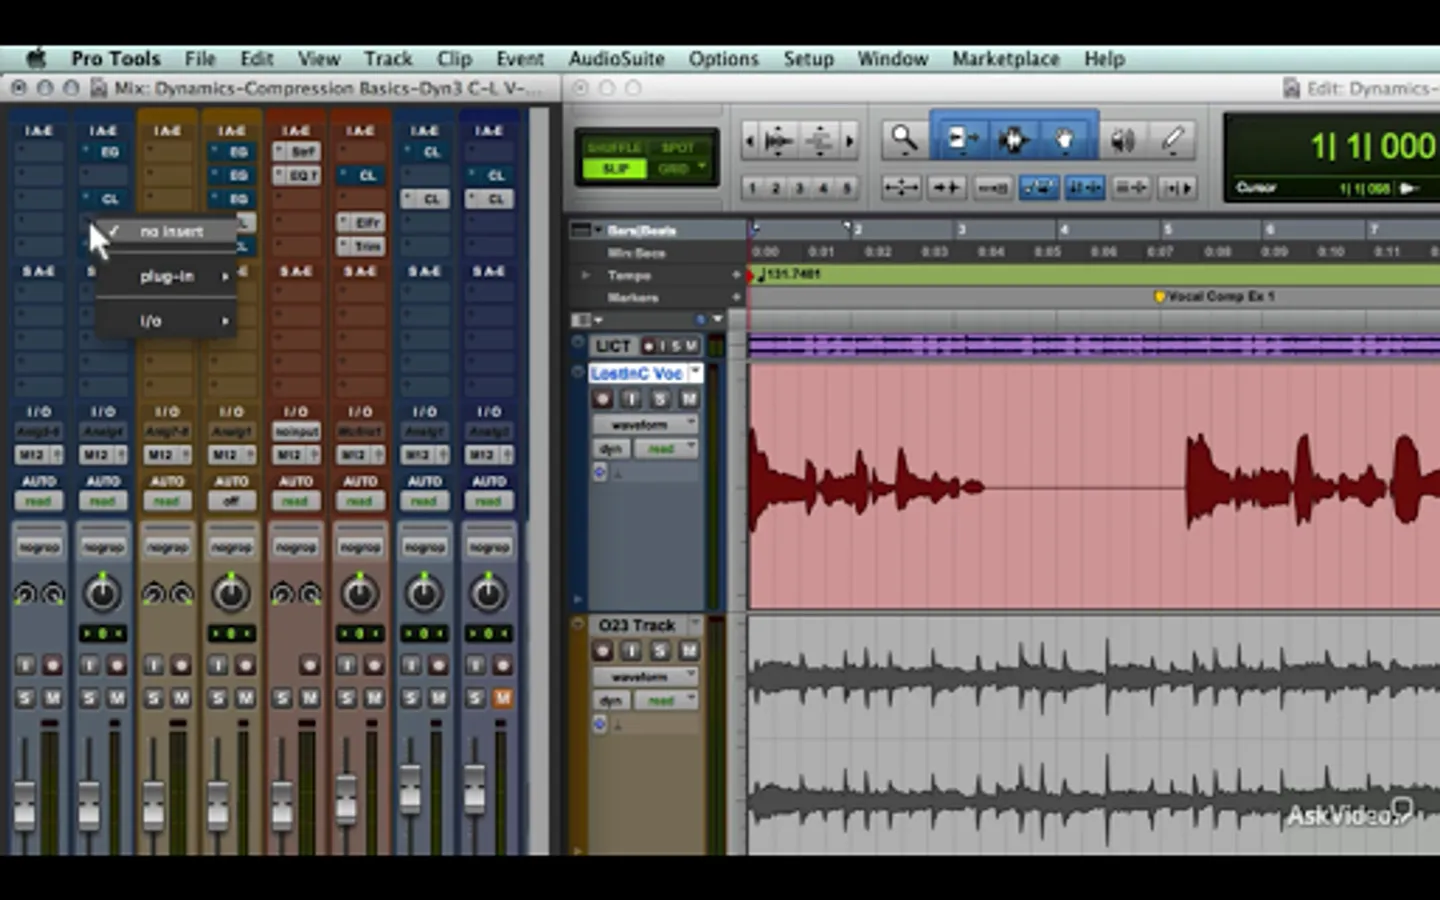This screenshot has width=1440, height=900.
Task: Select the Selector waveform tool
Action: (1013, 139)
